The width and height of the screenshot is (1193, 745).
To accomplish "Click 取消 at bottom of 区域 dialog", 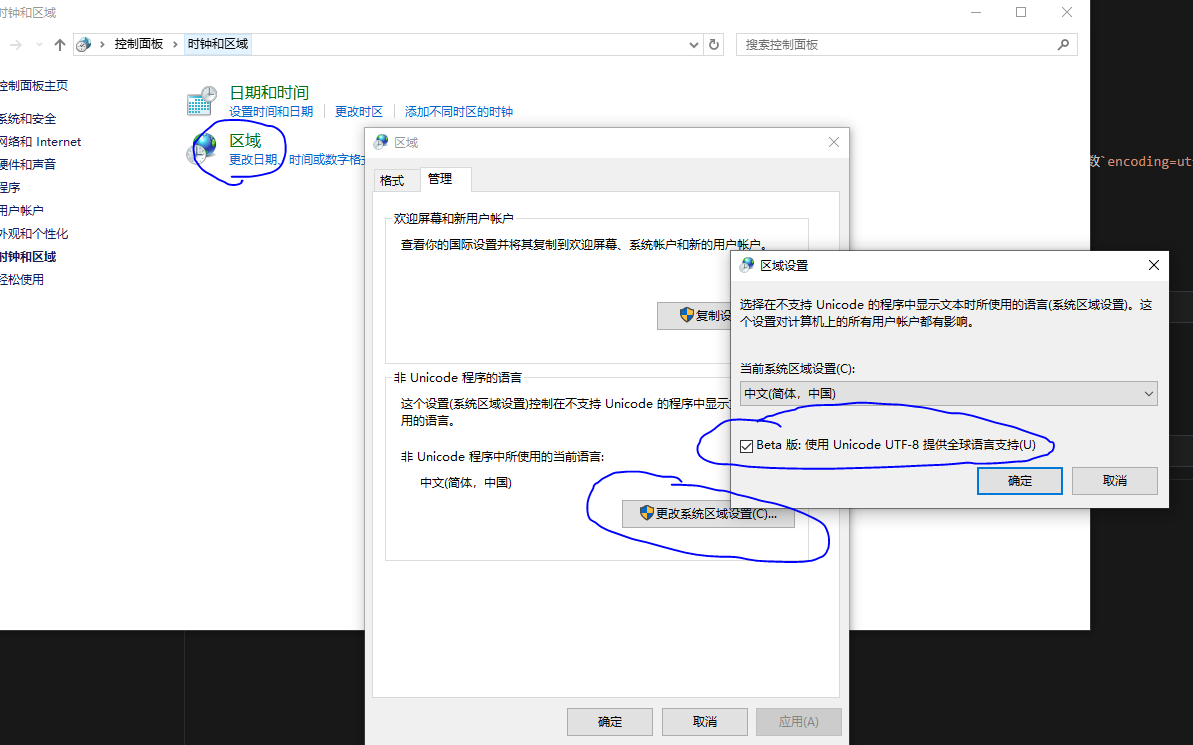I will click(x=705, y=721).
